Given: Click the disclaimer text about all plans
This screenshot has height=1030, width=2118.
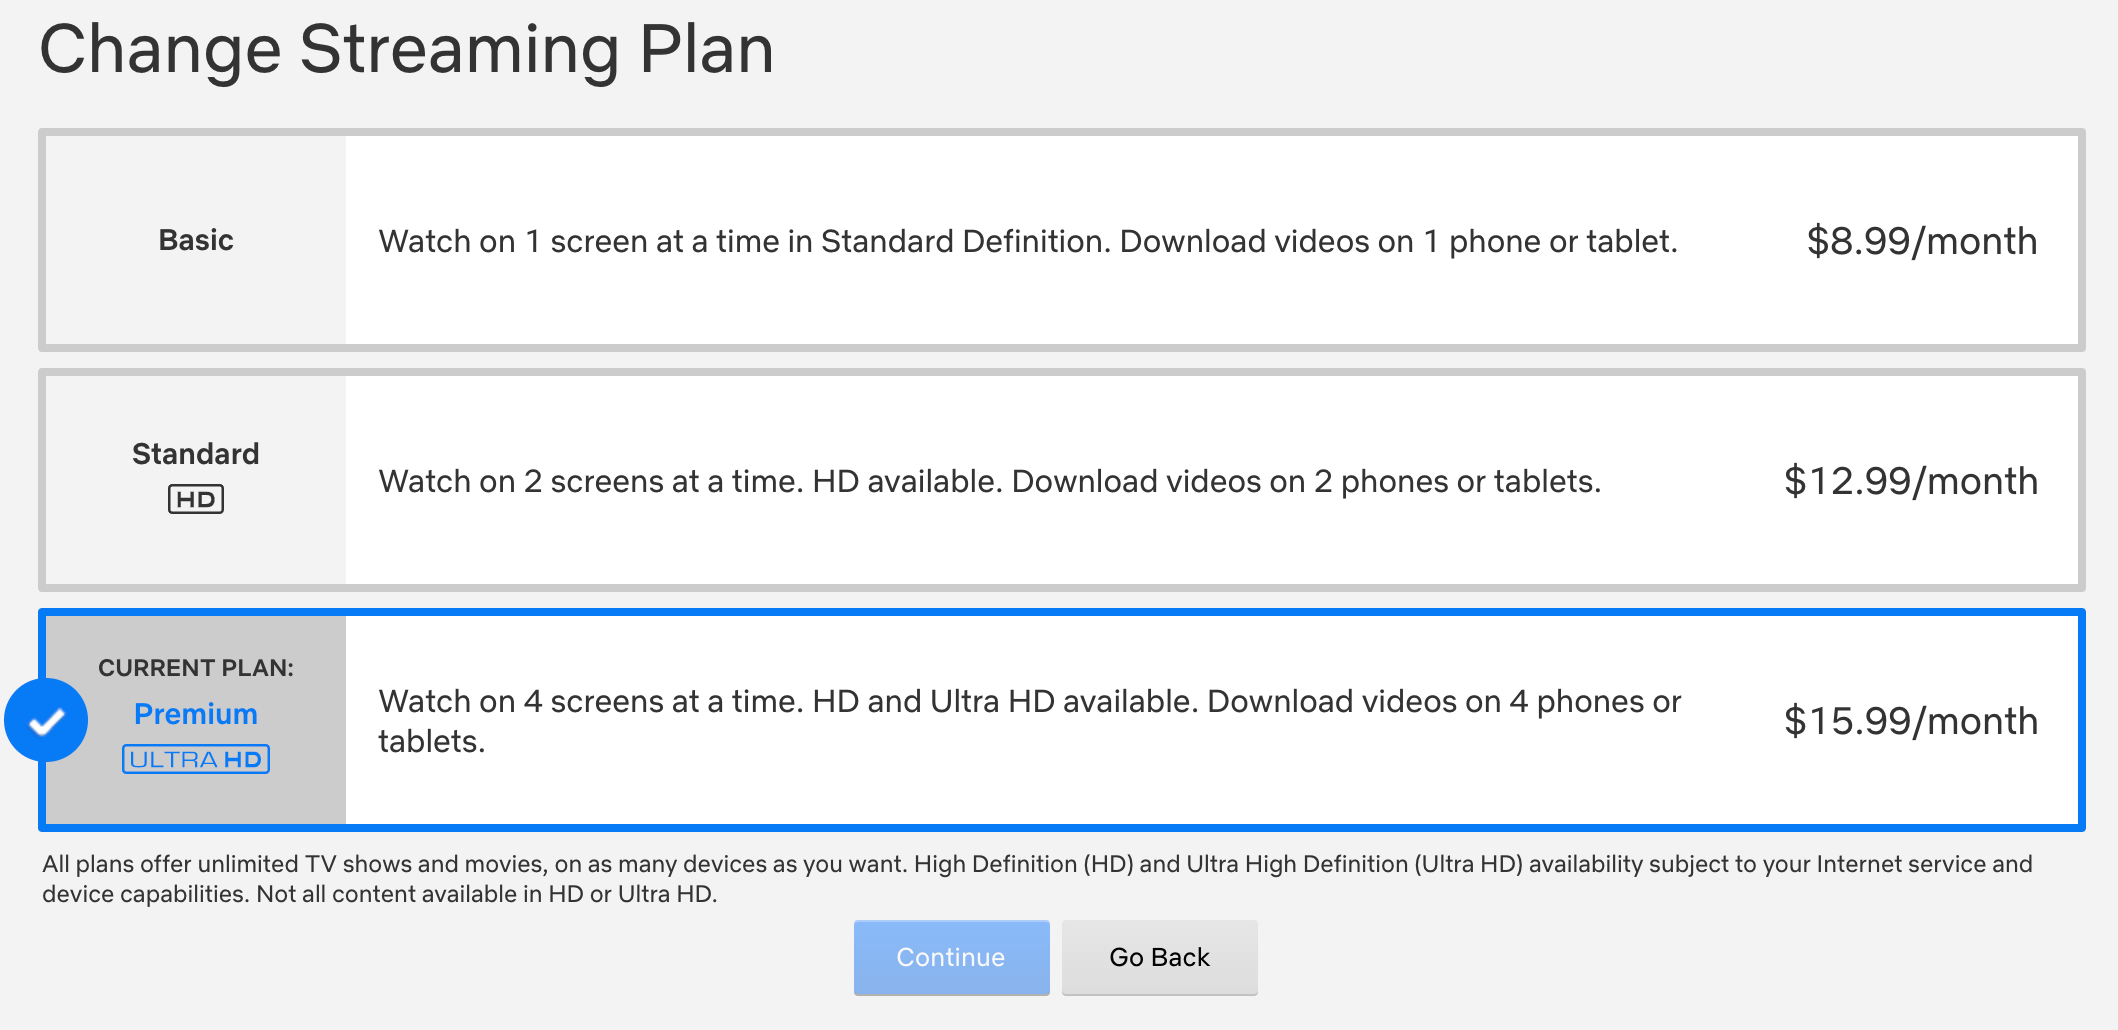Looking at the screenshot, I should click(x=1038, y=879).
